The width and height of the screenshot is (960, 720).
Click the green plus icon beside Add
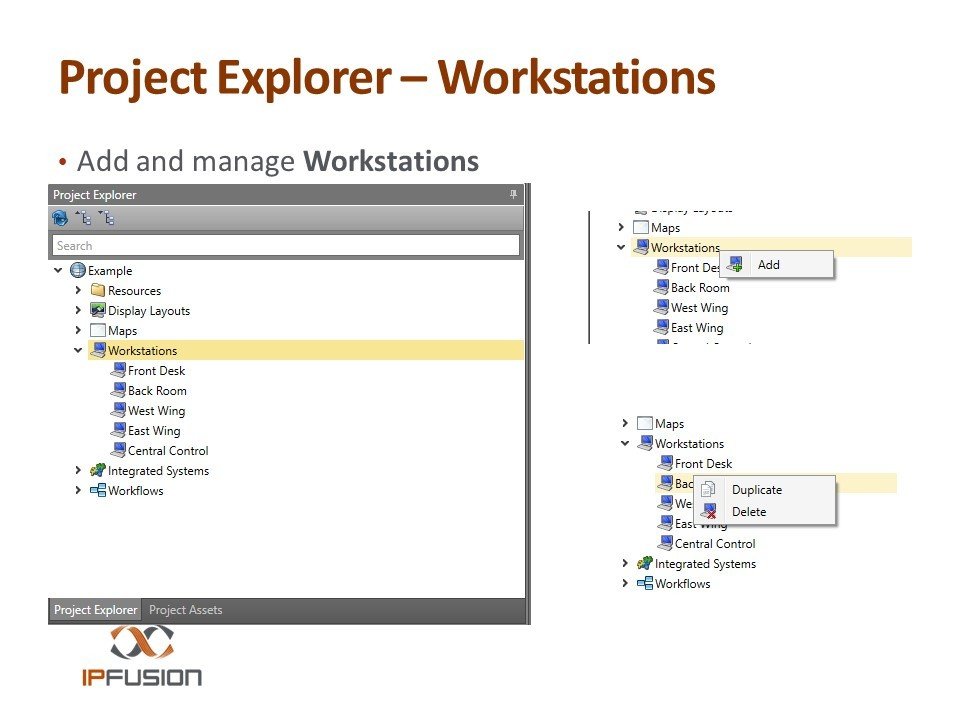click(x=735, y=264)
